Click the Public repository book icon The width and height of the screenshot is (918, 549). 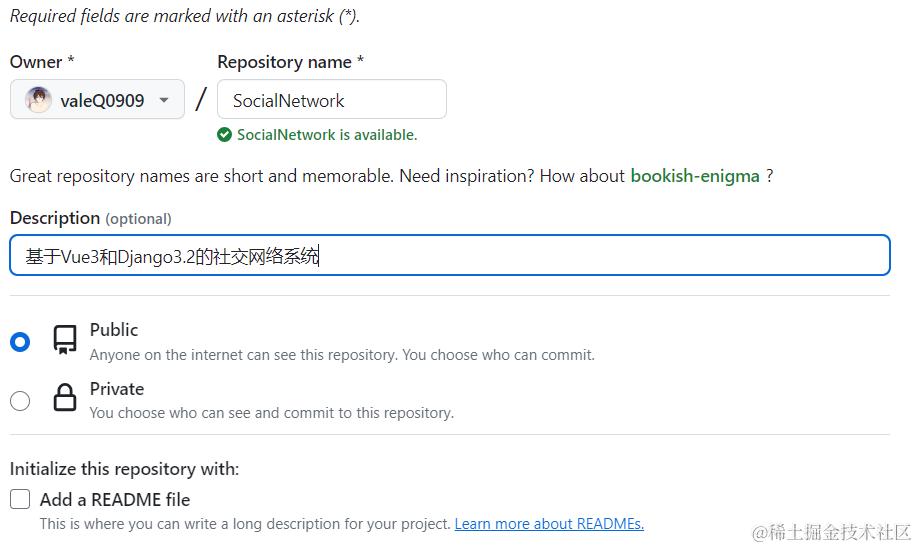point(65,340)
